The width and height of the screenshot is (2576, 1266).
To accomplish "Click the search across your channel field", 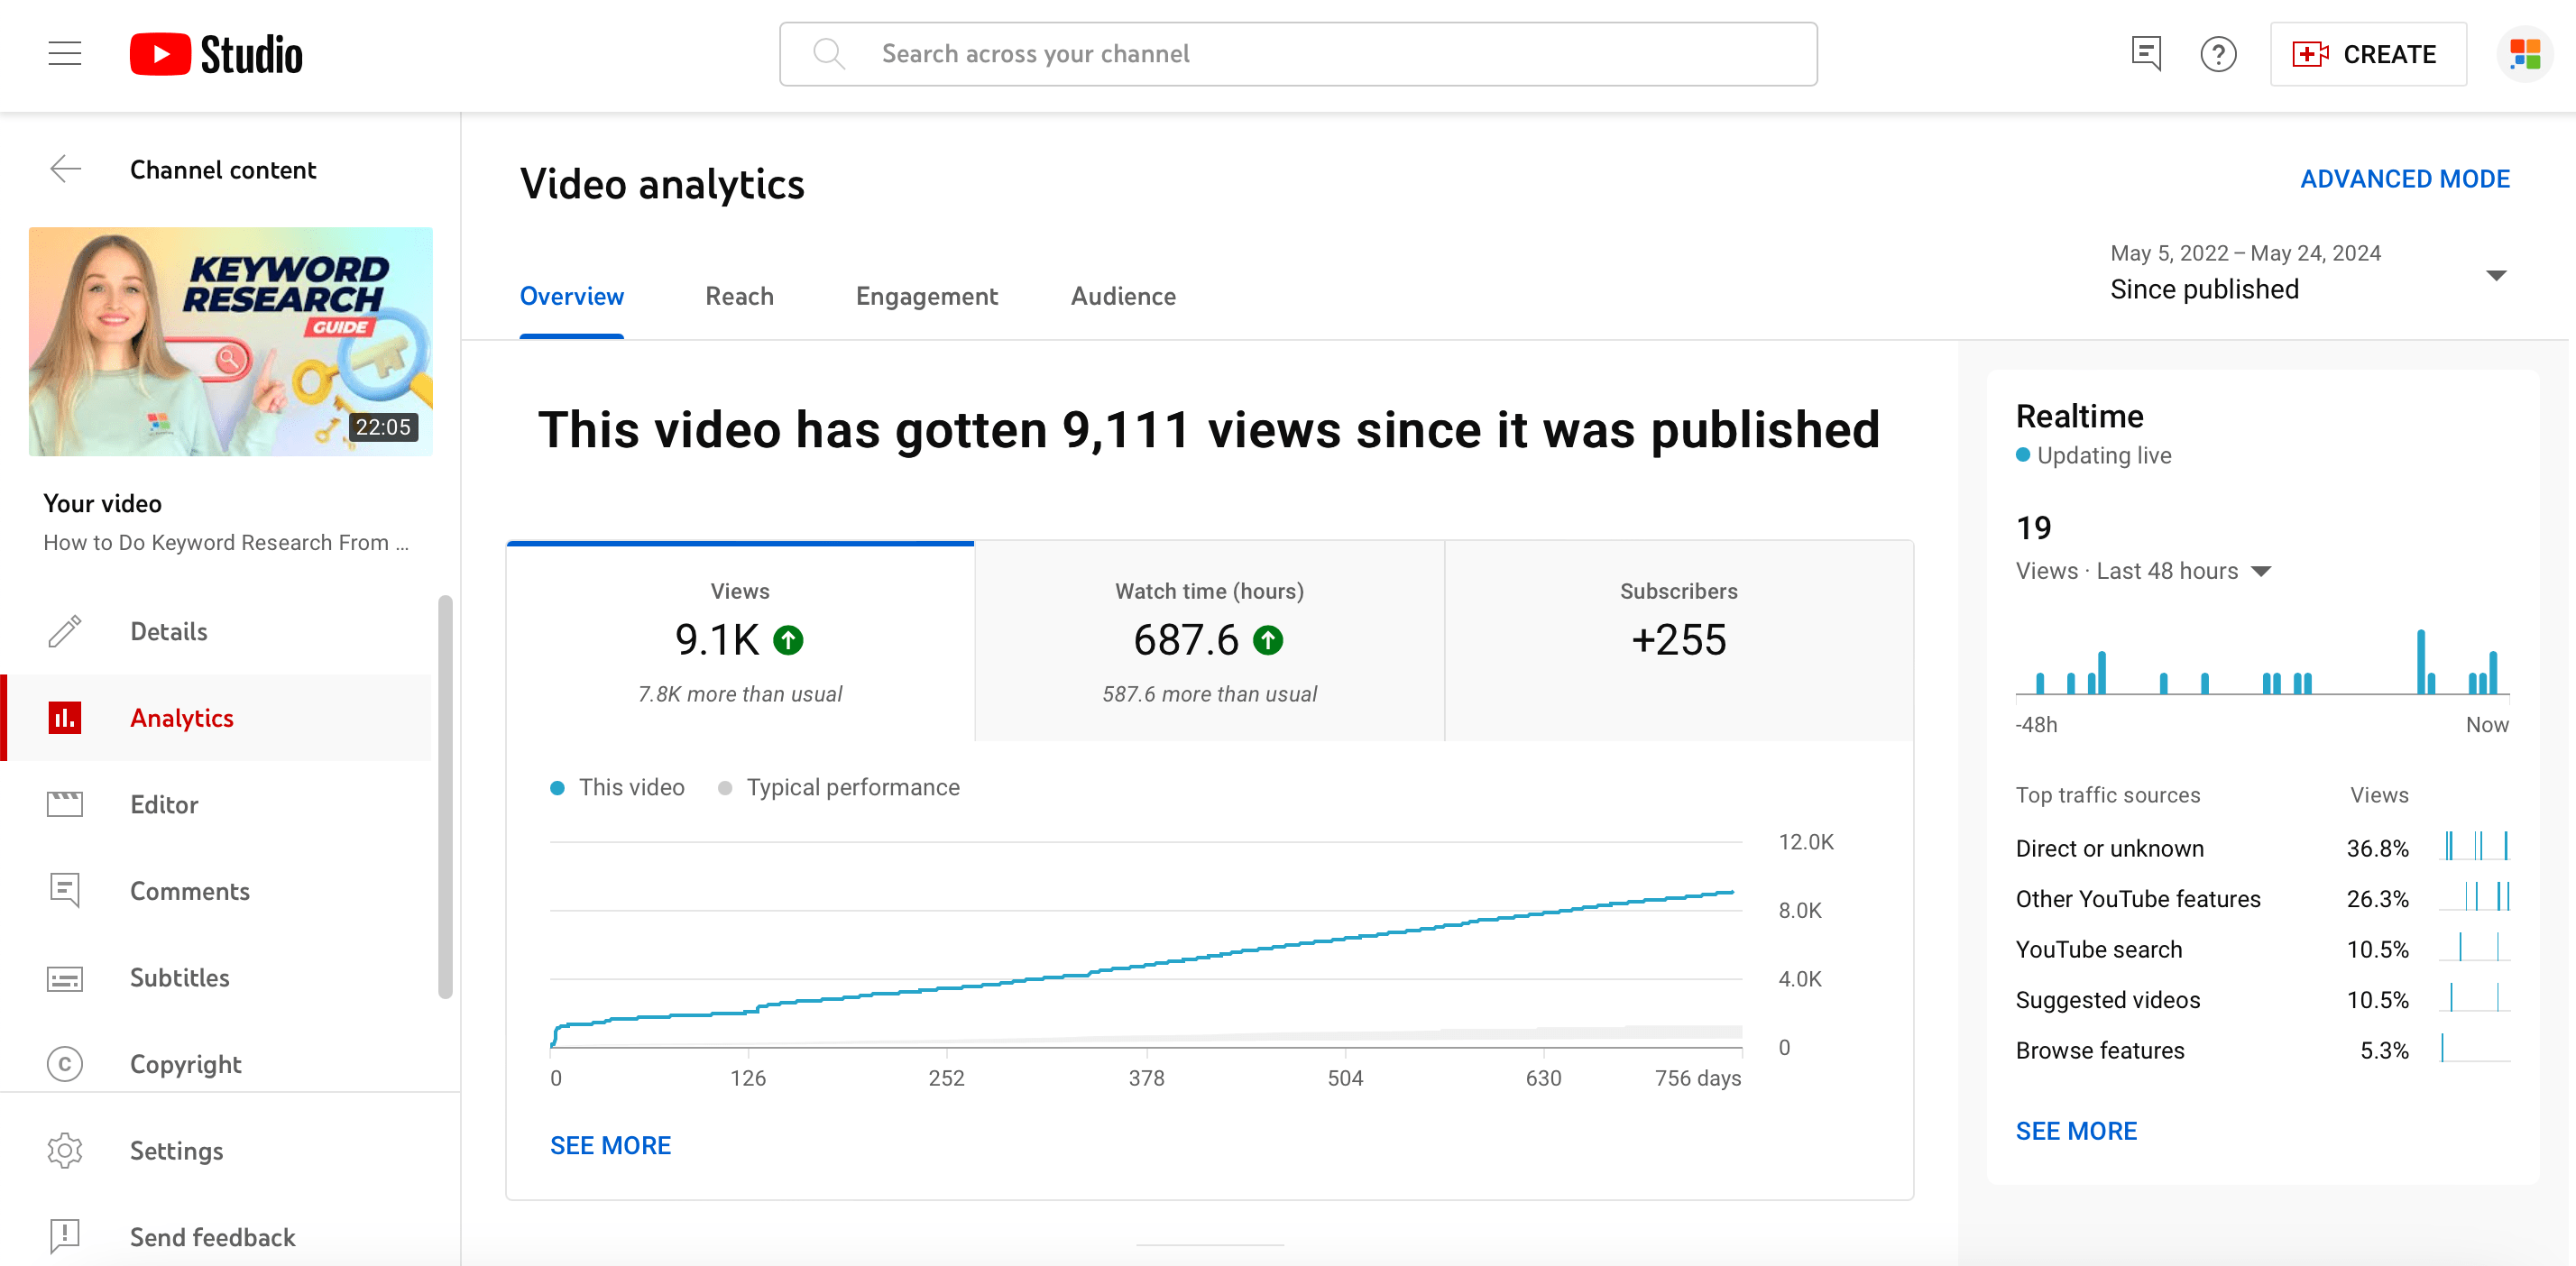I will (1298, 54).
